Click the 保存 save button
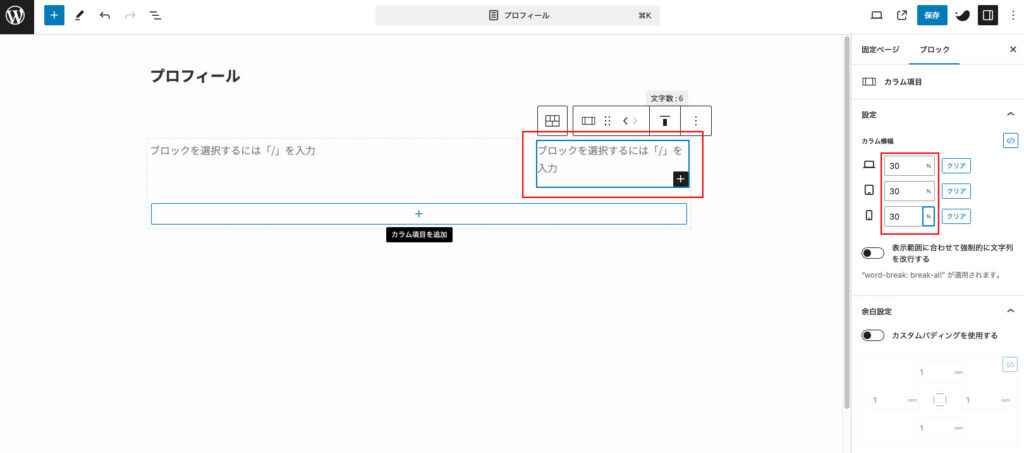Image resolution: width=1024 pixels, height=453 pixels. 932,15
